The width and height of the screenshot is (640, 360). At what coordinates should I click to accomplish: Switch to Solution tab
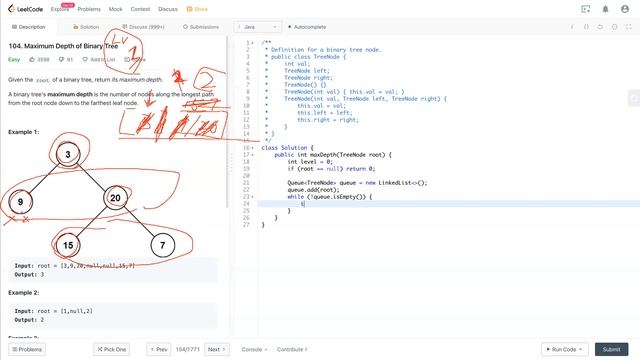point(86,27)
